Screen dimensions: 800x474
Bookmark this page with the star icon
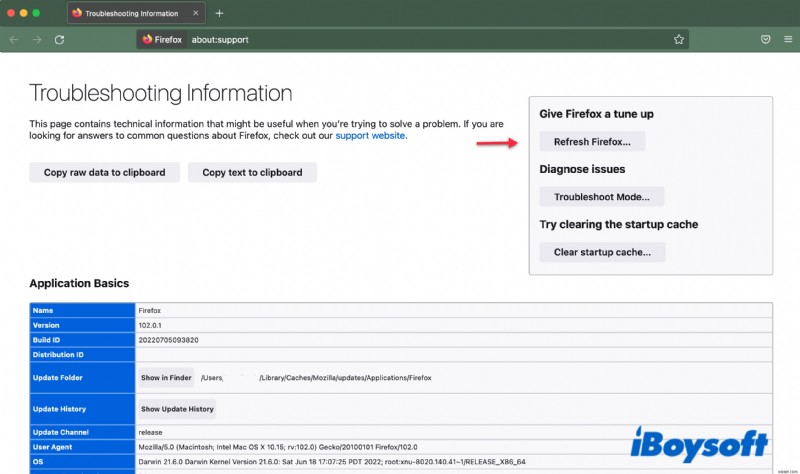679,40
